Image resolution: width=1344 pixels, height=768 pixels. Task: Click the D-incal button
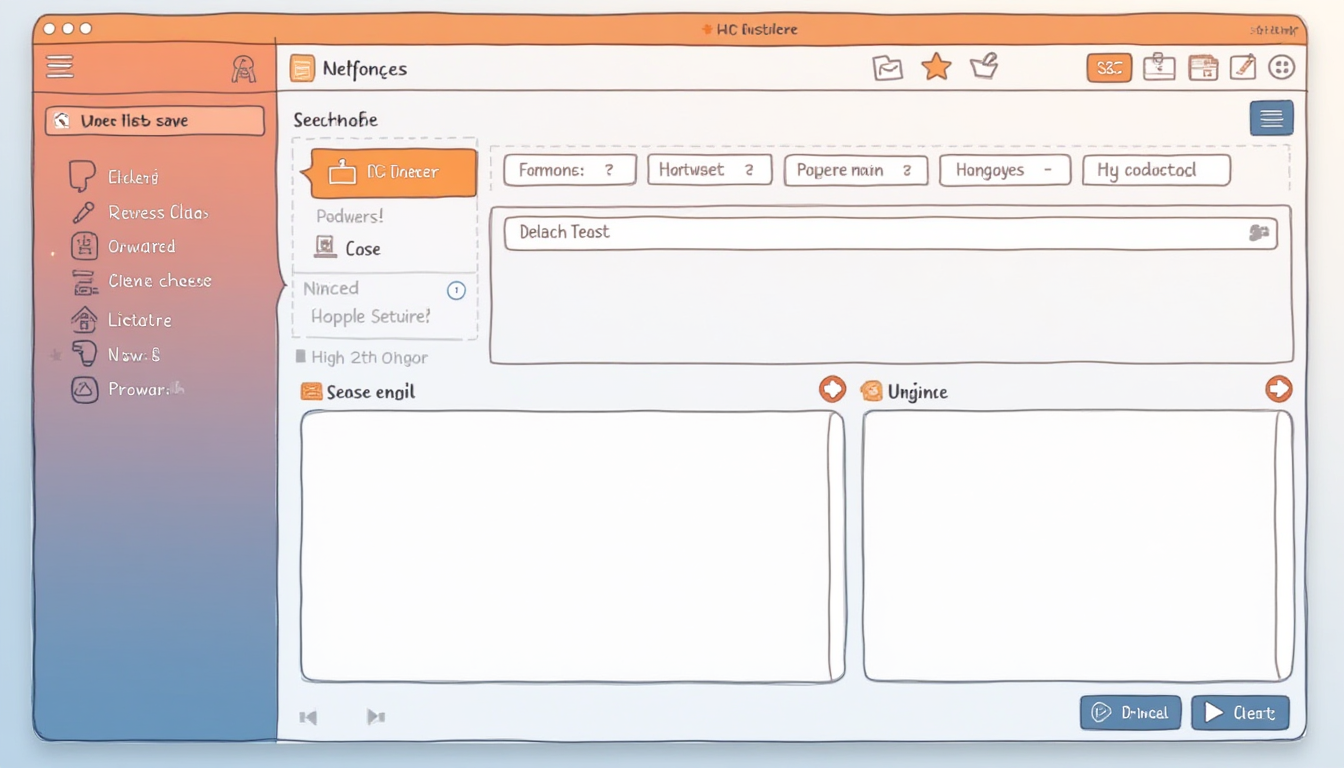pos(1130,713)
